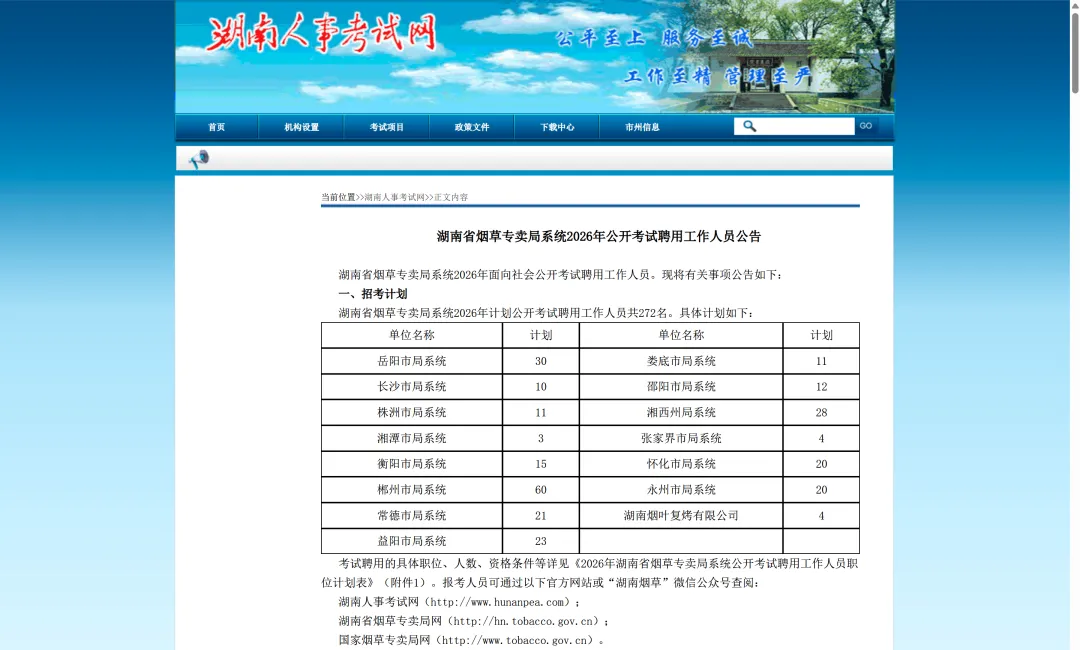Open the 政策文件 menu item

point(472,127)
